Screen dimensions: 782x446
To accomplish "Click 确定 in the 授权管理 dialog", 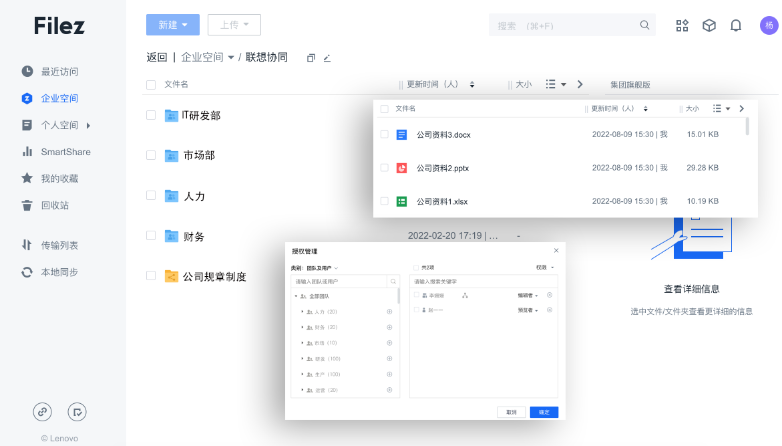I will click(x=544, y=412).
